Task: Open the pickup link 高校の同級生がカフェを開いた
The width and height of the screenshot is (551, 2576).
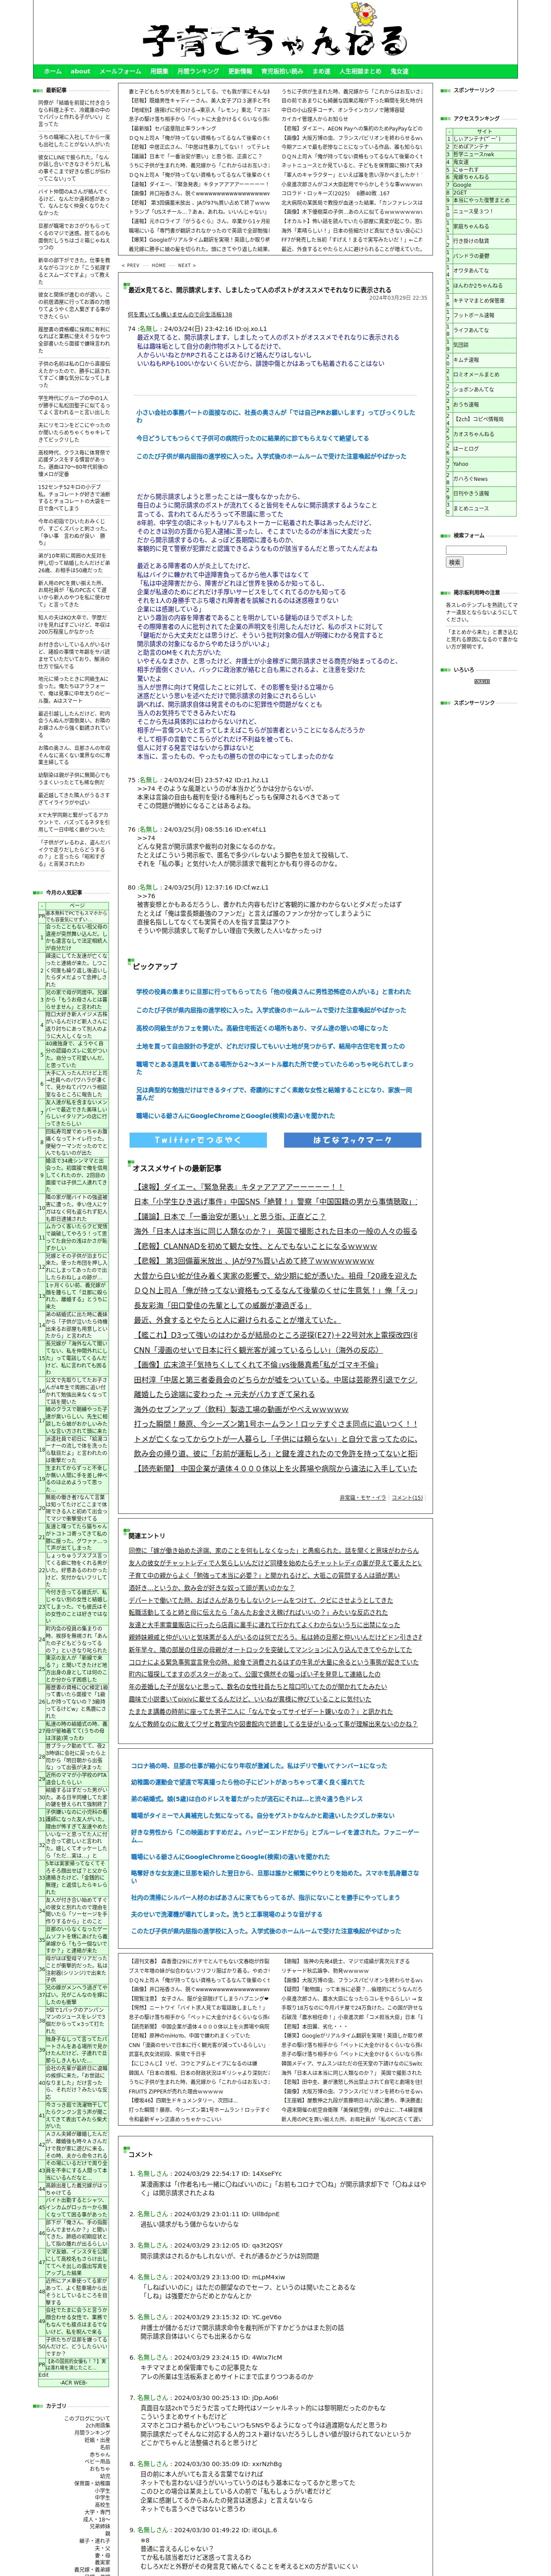Action: 263,1028
